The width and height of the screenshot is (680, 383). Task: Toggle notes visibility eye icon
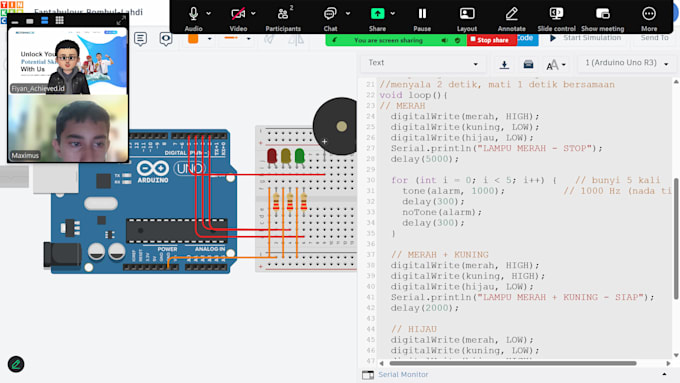click(166, 39)
